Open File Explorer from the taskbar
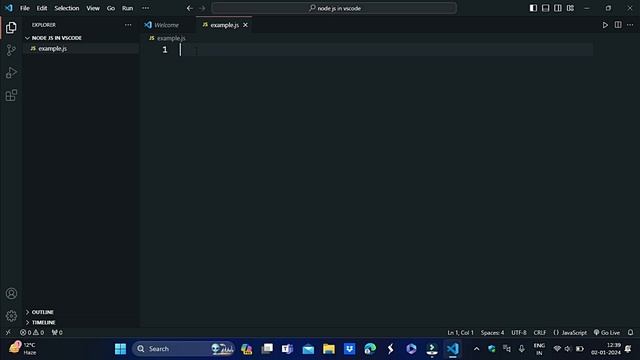Image resolution: width=640 pixels, height=360 pixels. click(329, 349)
